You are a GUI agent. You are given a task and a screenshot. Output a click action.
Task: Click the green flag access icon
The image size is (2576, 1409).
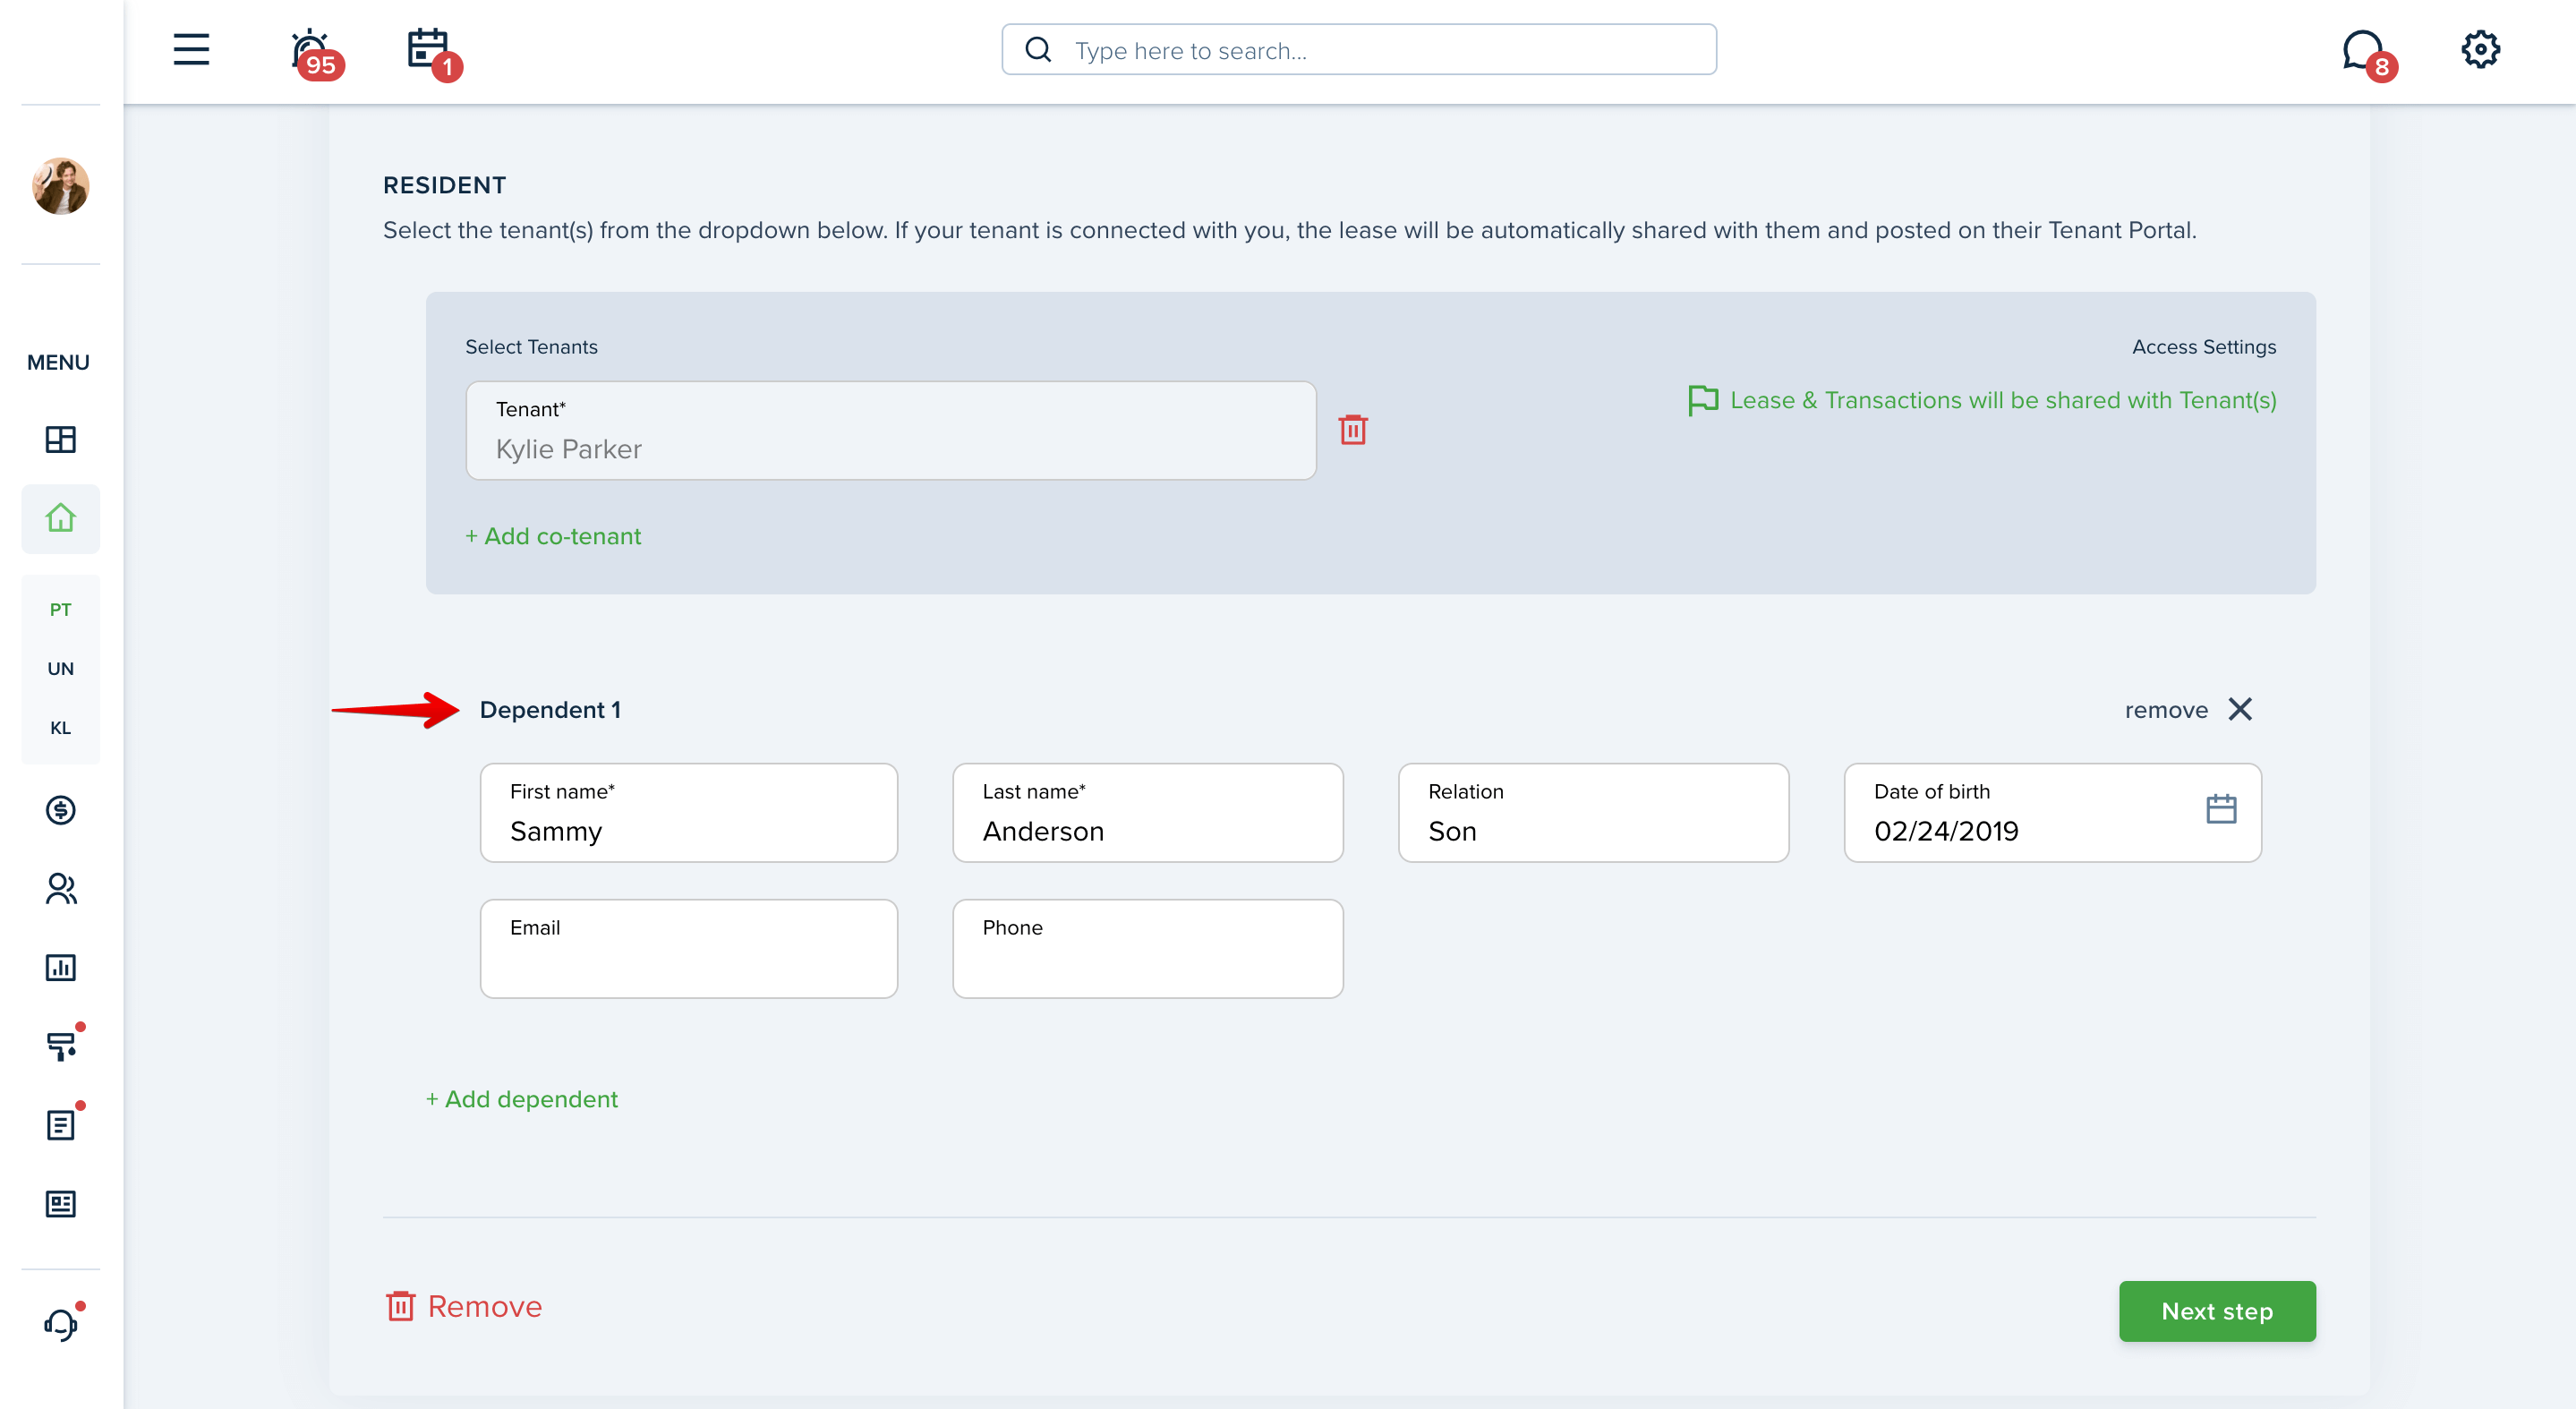1702,400
